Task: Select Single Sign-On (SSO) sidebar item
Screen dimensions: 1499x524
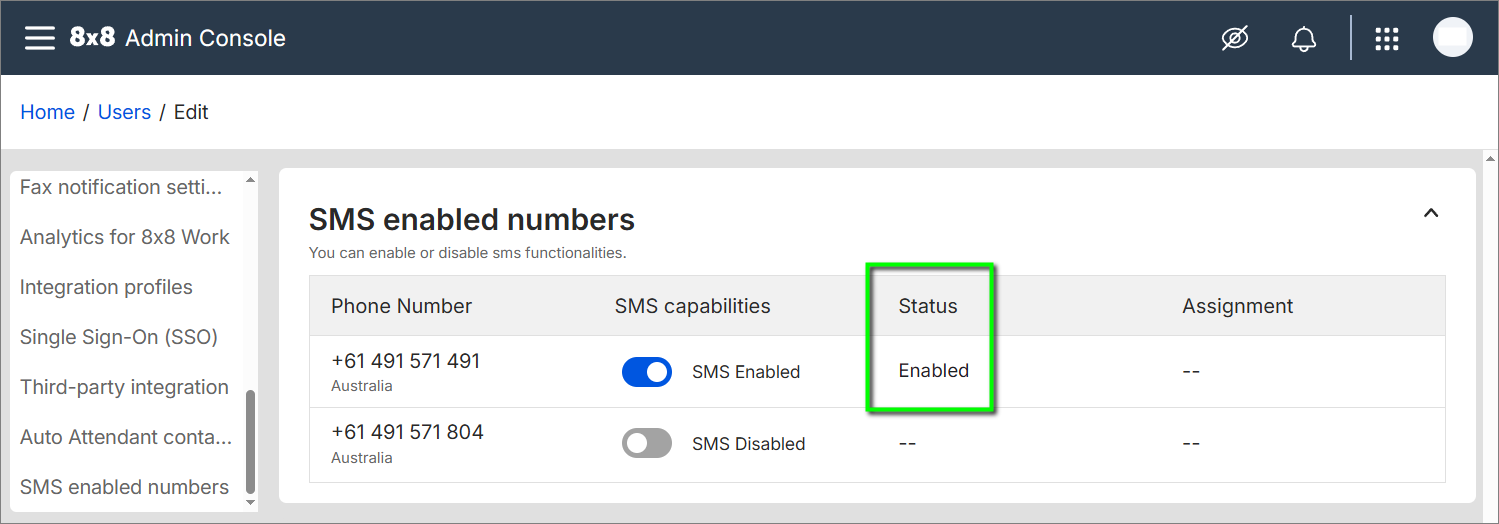Action: (119, 337)
